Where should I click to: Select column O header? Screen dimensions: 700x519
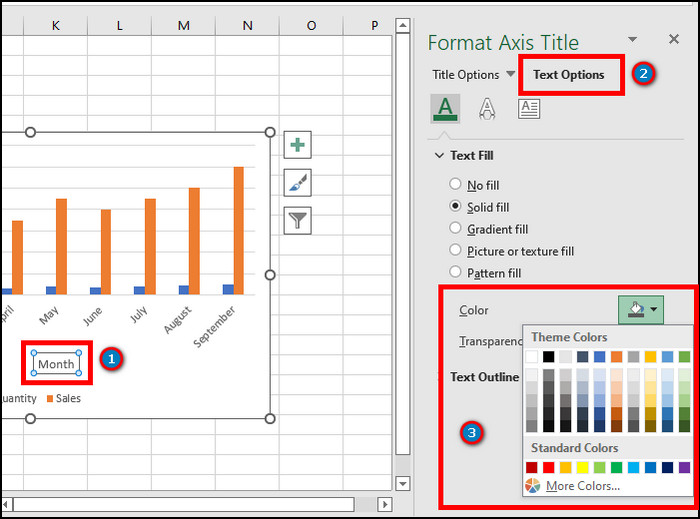[311, 26]
